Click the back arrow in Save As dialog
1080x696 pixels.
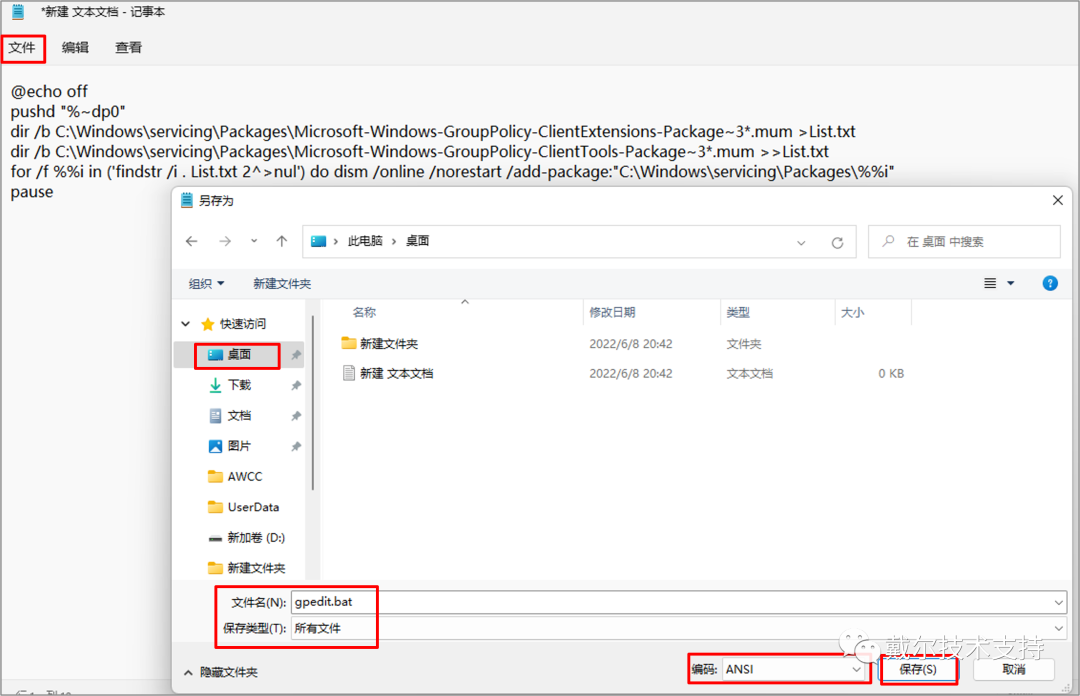[x=191, y=241]
